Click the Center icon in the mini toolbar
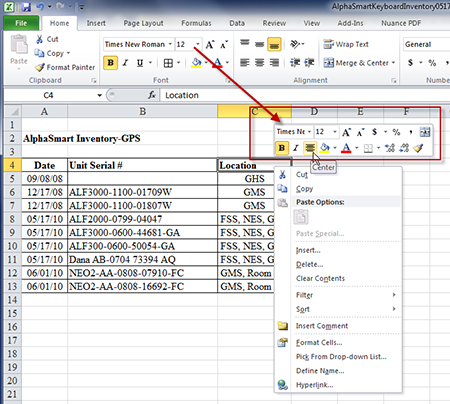Screen dimensions: 450x404 [x=310, y=148]
